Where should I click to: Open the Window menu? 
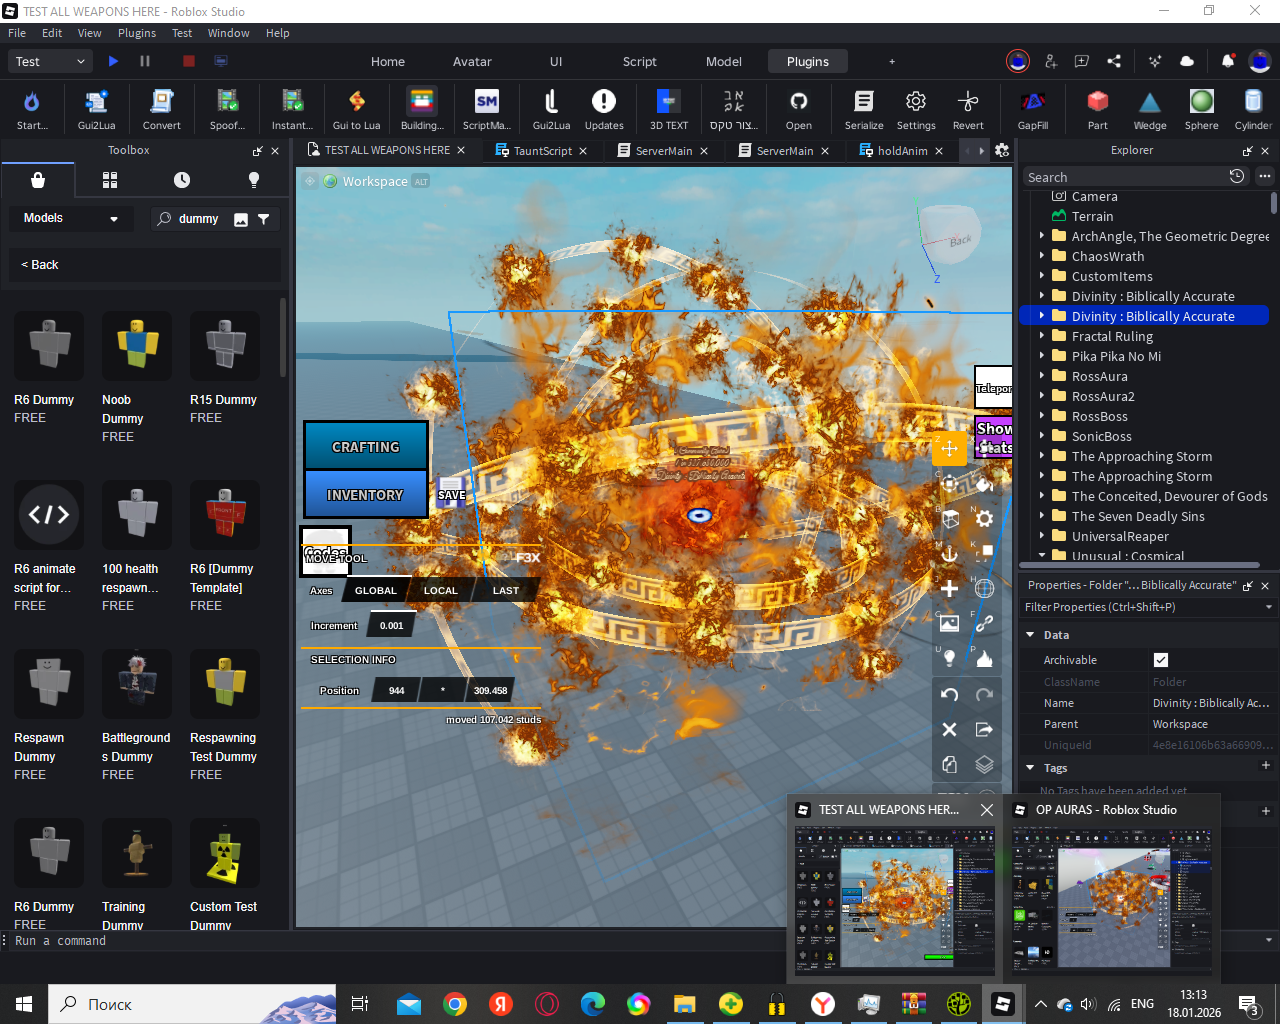tap(229, 33)
